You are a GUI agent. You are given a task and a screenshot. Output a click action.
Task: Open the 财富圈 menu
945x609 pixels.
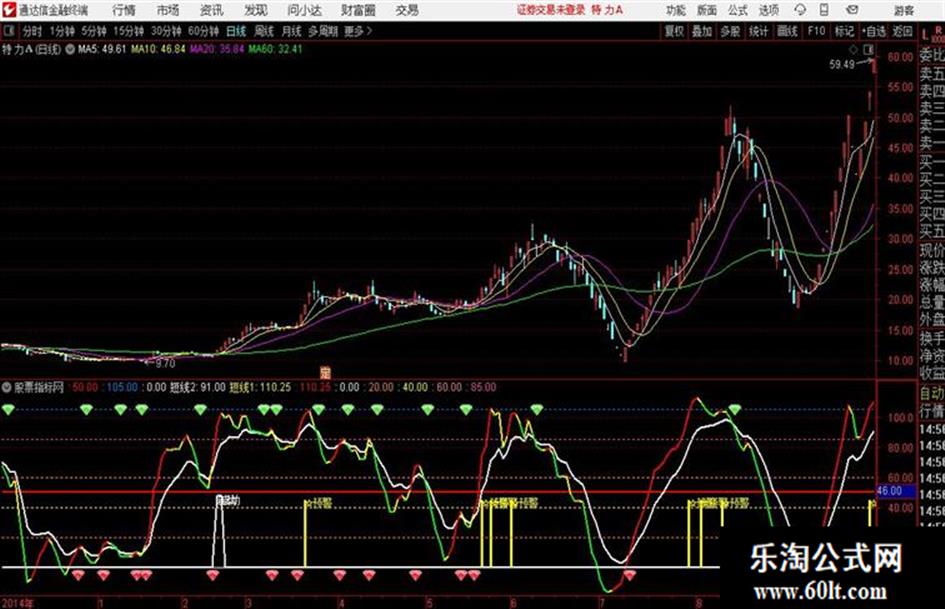[358, 10]
